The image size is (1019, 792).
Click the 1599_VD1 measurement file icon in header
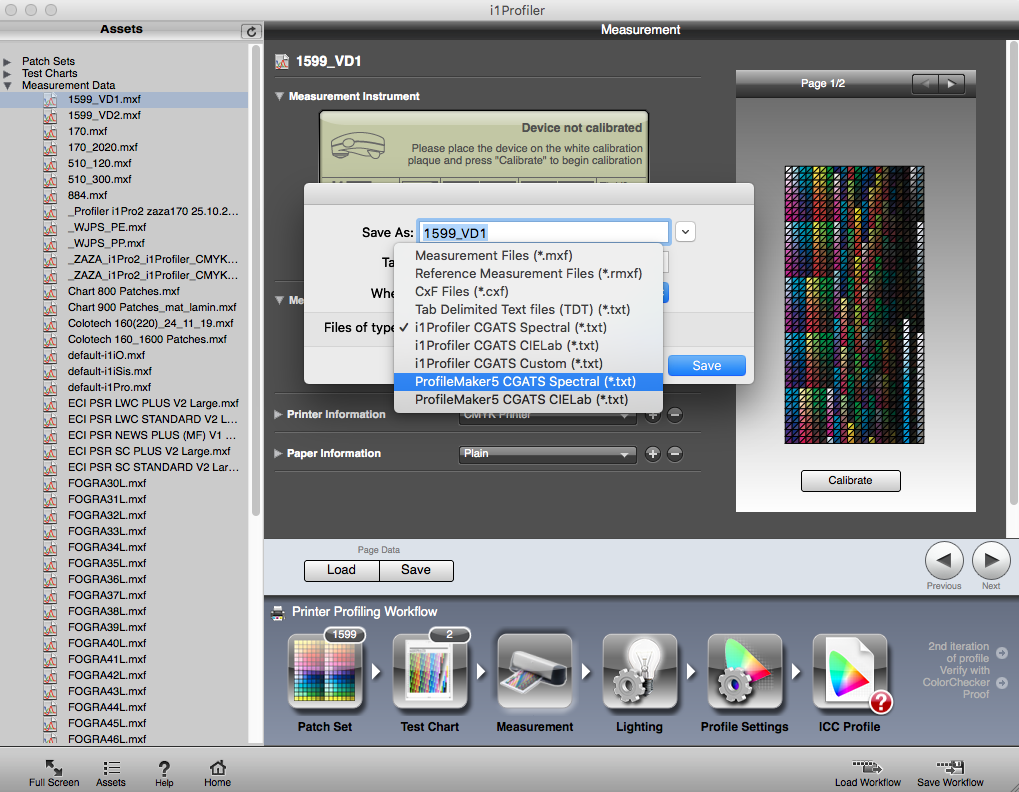(x=282, y=62)
